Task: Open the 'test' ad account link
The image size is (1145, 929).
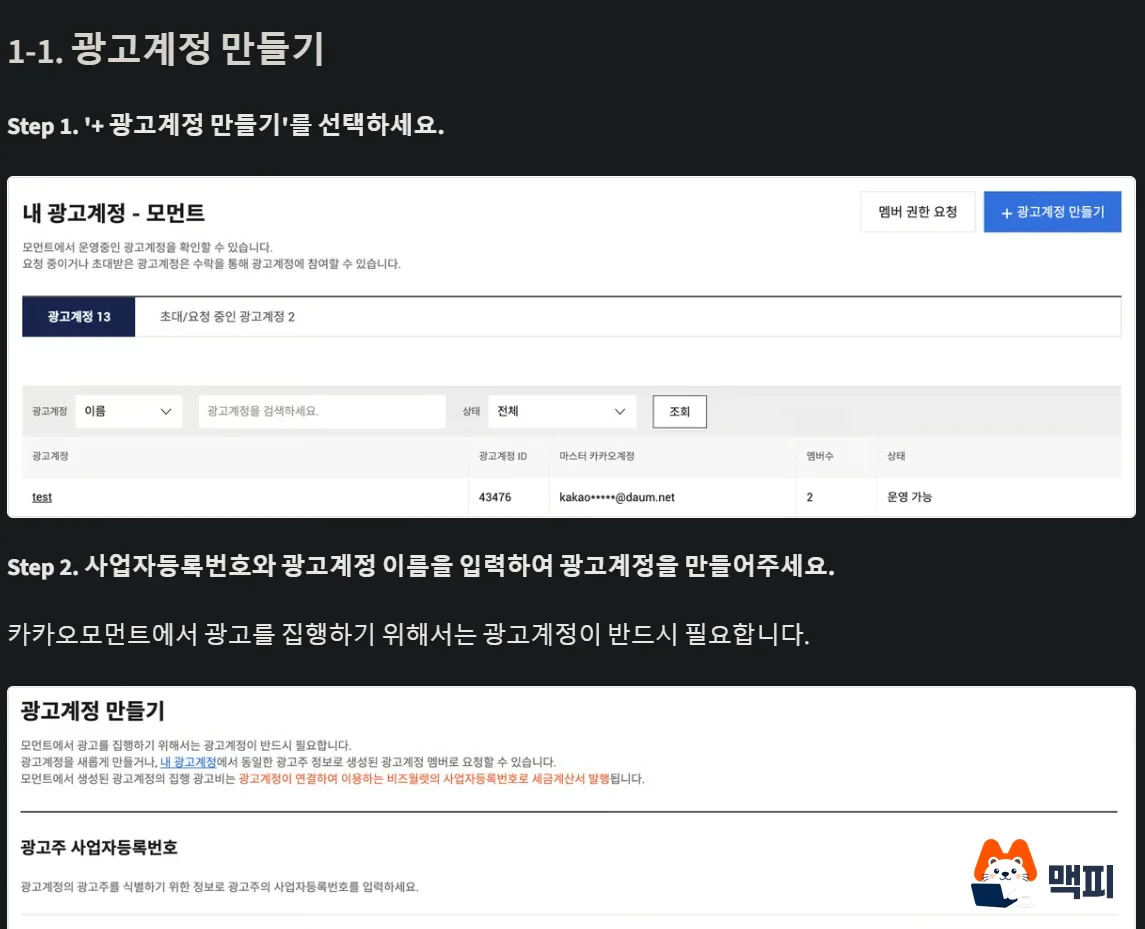Action: click(42, 497)
